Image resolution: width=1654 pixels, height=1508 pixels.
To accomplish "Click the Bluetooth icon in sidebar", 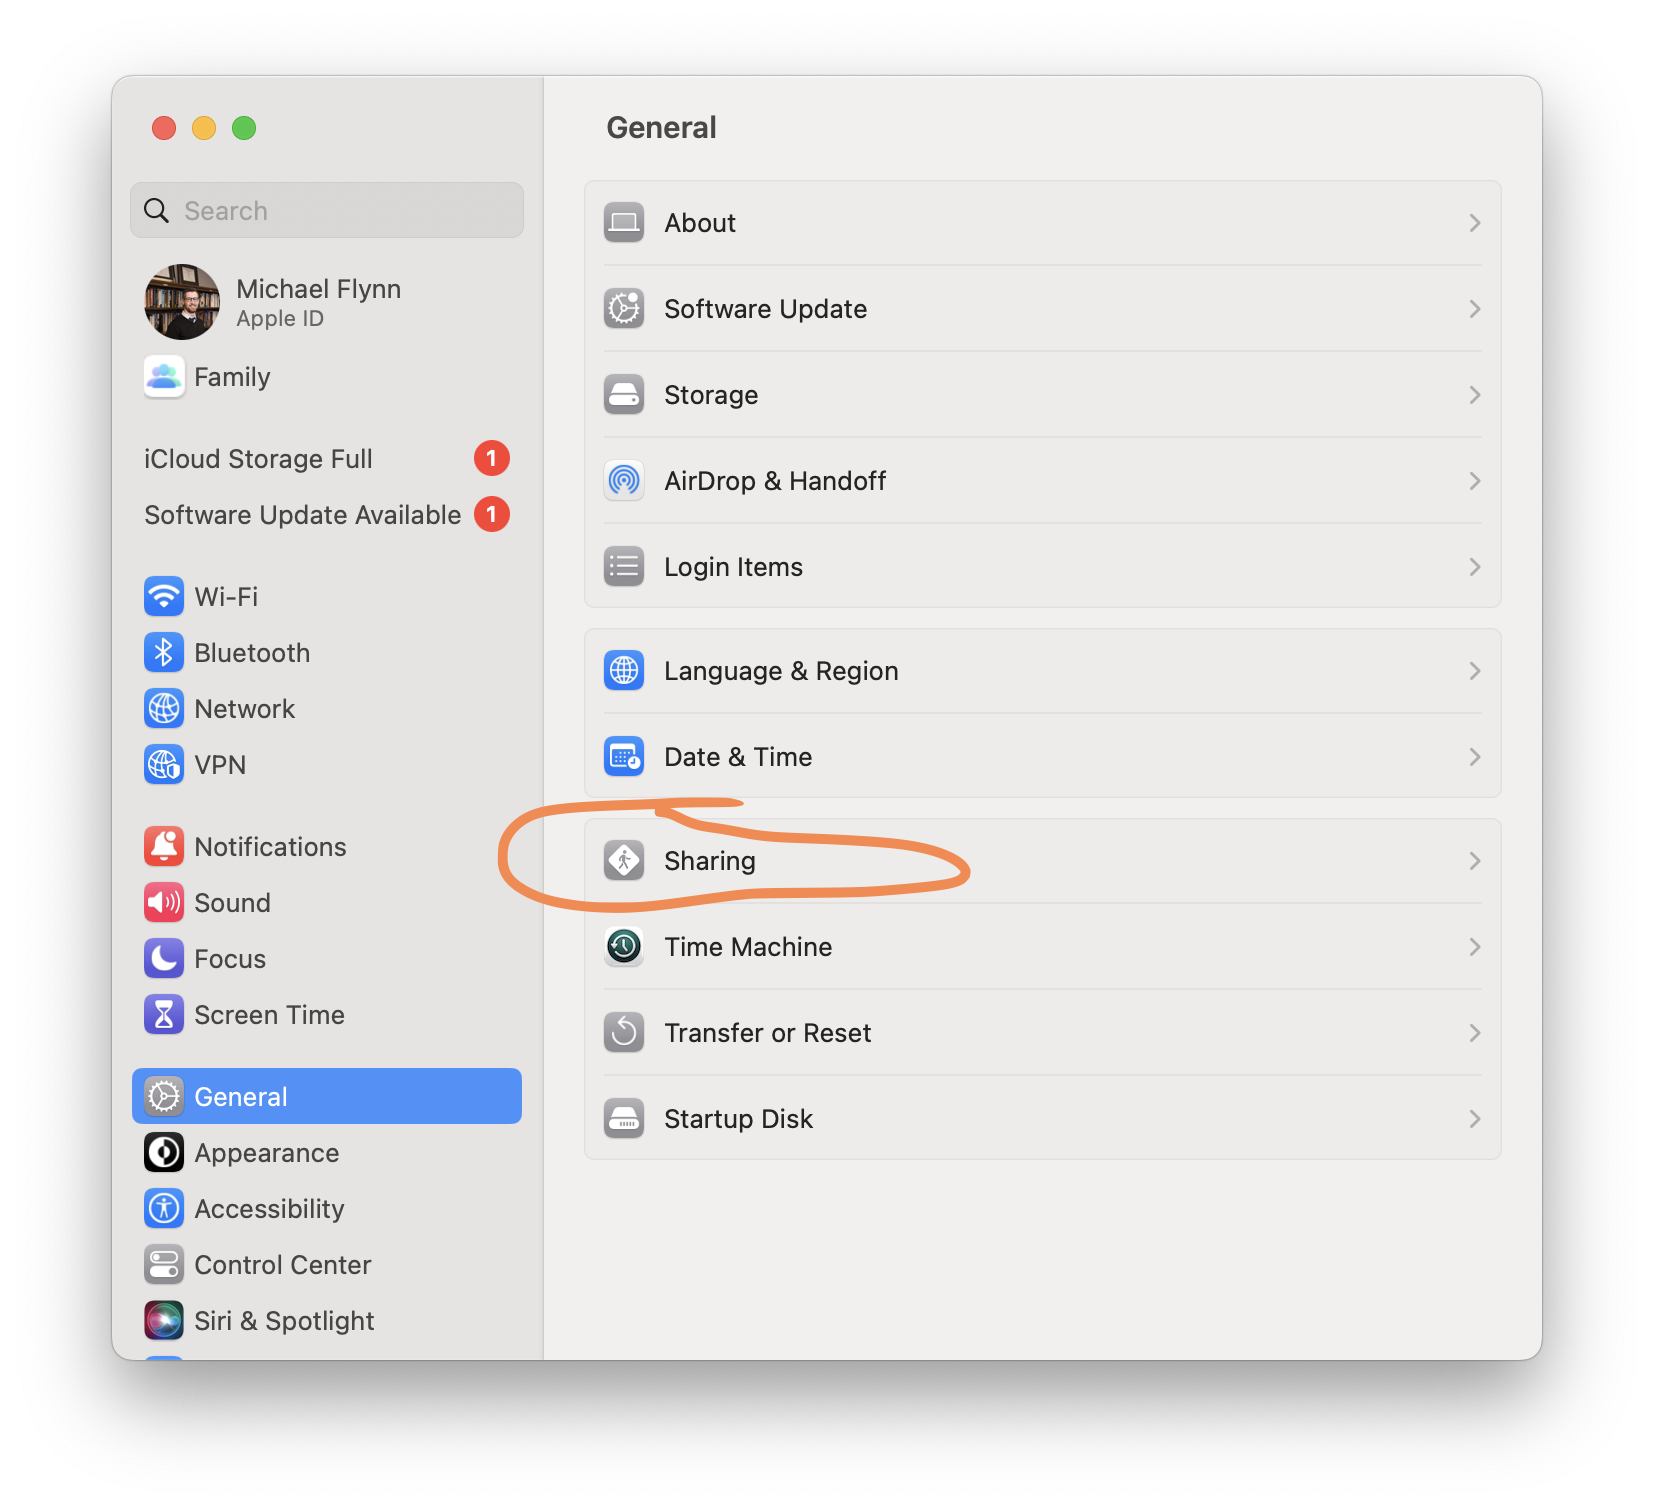I will tap(164, 653).
